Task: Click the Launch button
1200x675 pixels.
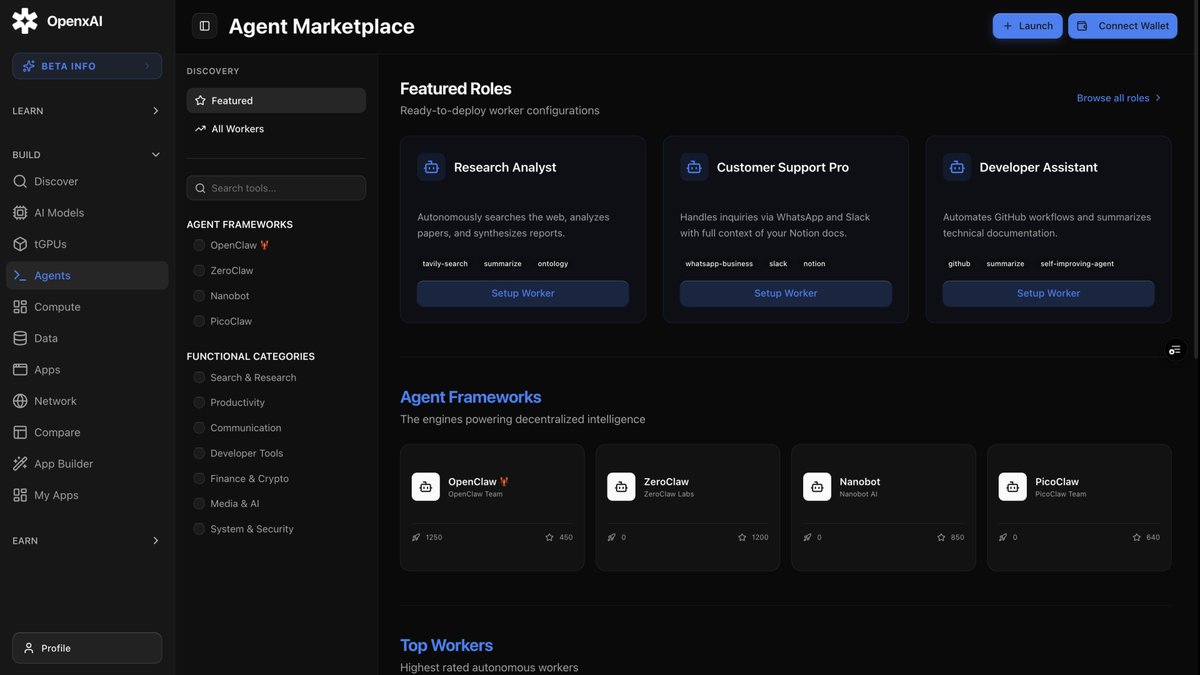Action: pyautogui.click(x=1028, y=26)
